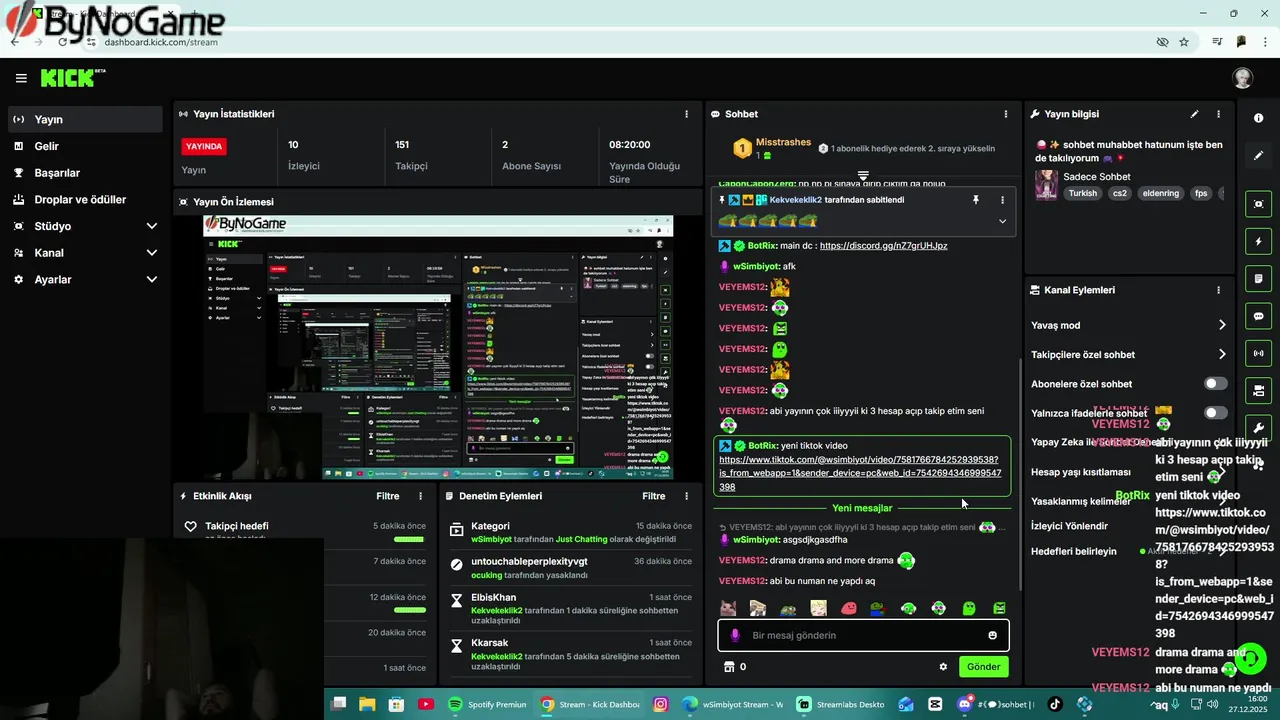Image resolution: width=1280 pixels, height=720 pixels.
Task: Open the discord.gg invite link in chat
Action: point(883,245)
